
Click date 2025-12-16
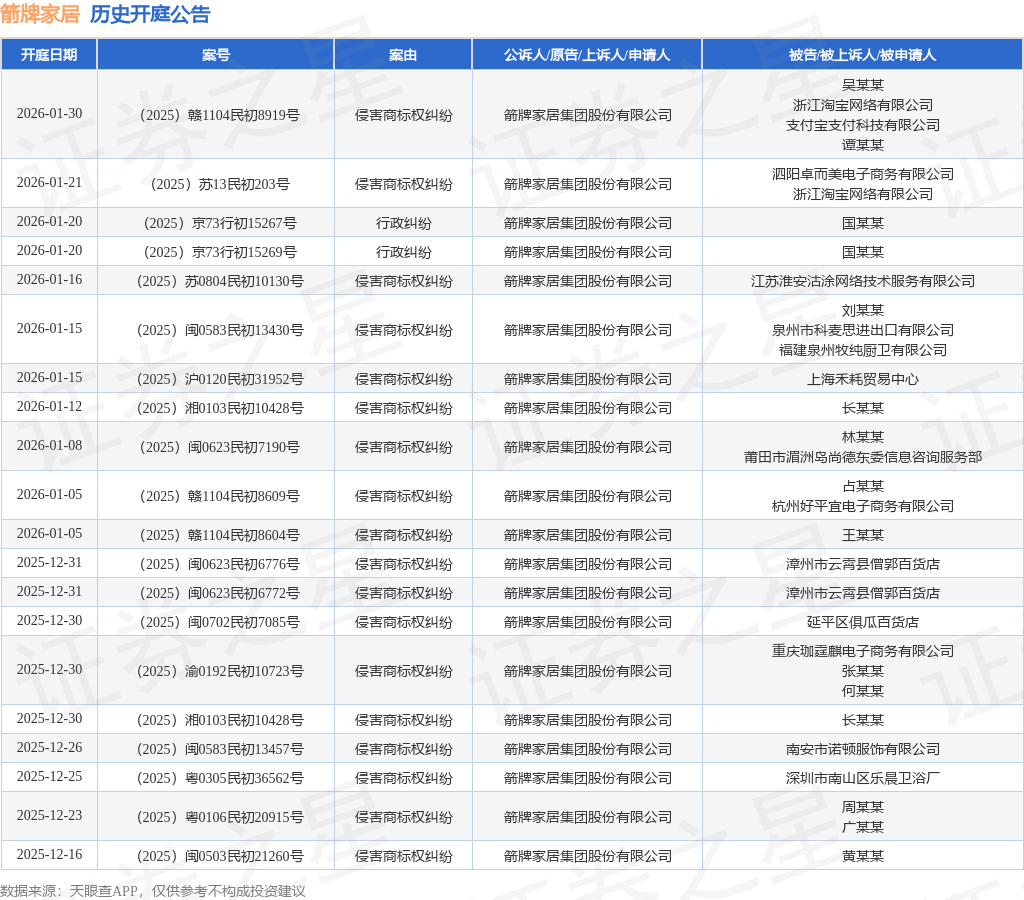(50, 855)
